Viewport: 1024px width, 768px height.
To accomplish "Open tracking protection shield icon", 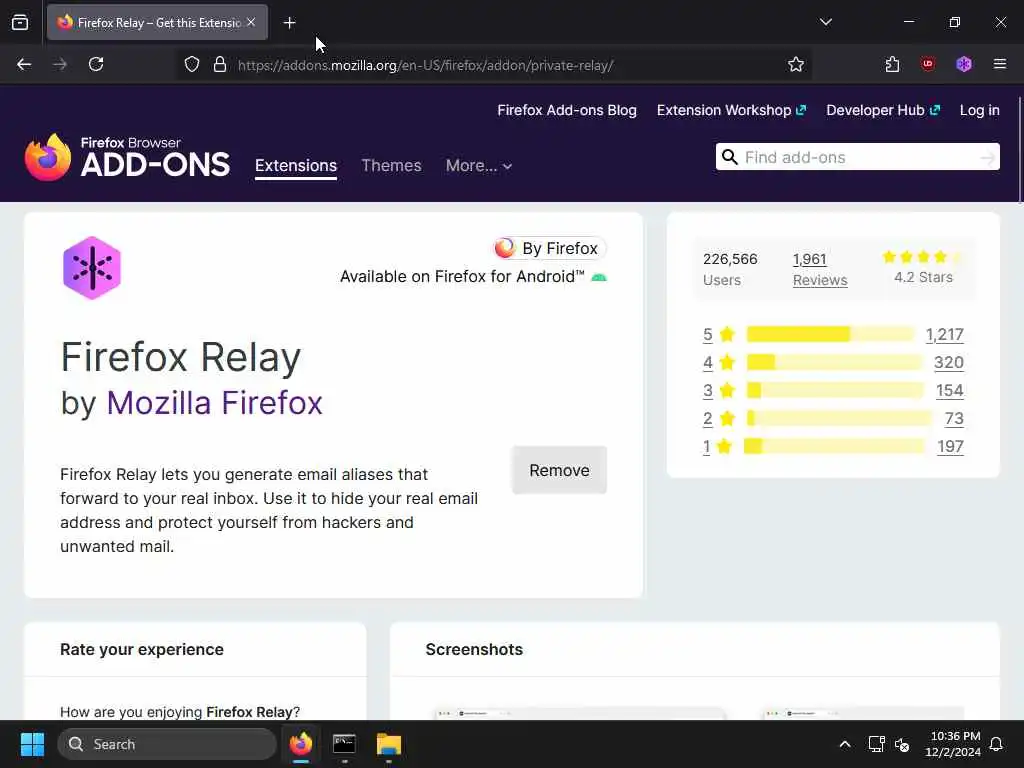I will [x=192, y=65].
